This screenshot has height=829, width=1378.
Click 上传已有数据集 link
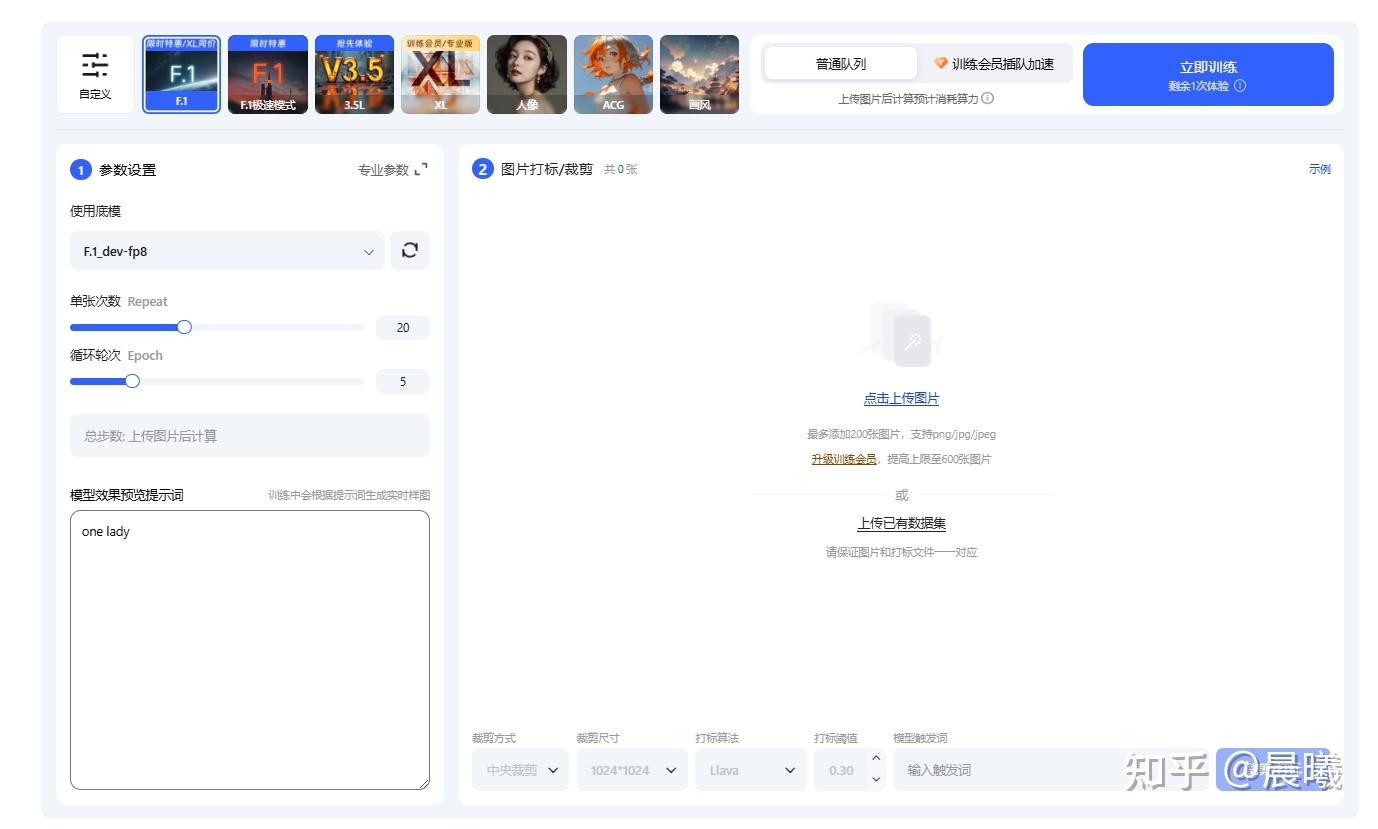tap(902, 523)
